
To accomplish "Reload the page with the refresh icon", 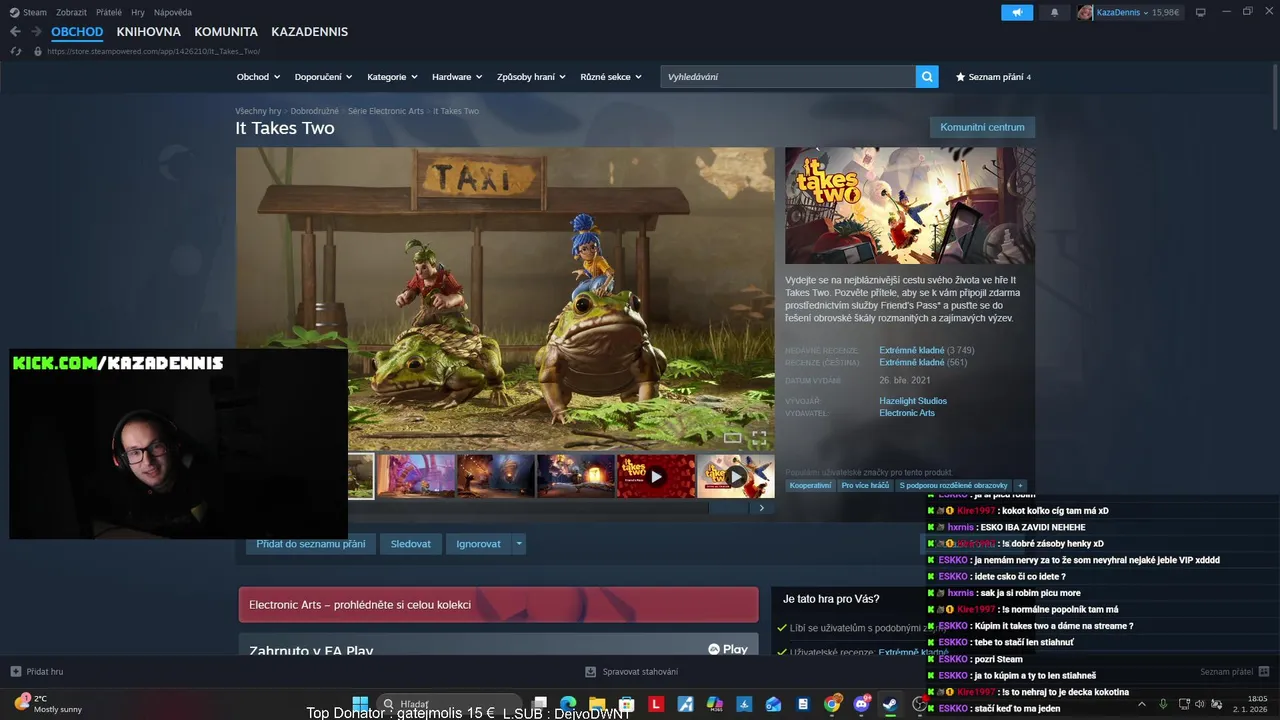I will (16, 51).
